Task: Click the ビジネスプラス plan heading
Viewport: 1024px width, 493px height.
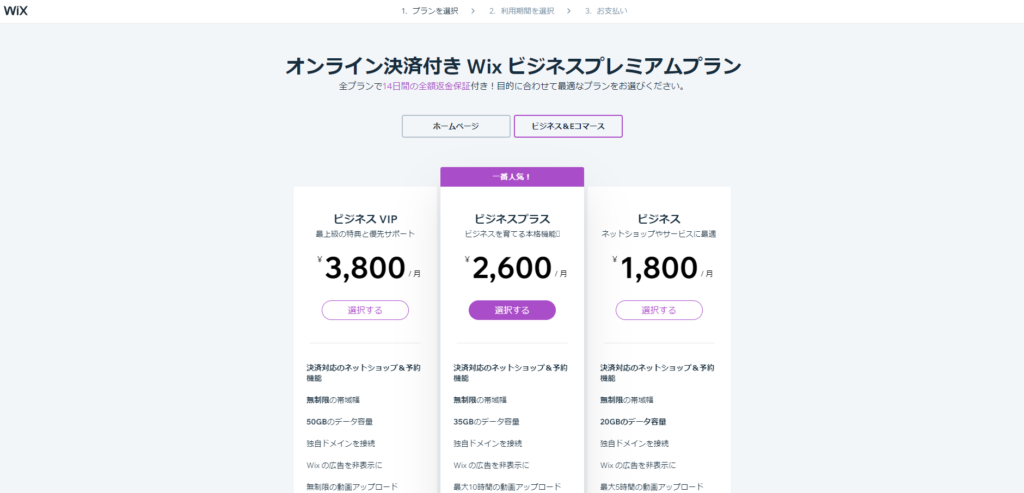Action: [x=512, y=219]
